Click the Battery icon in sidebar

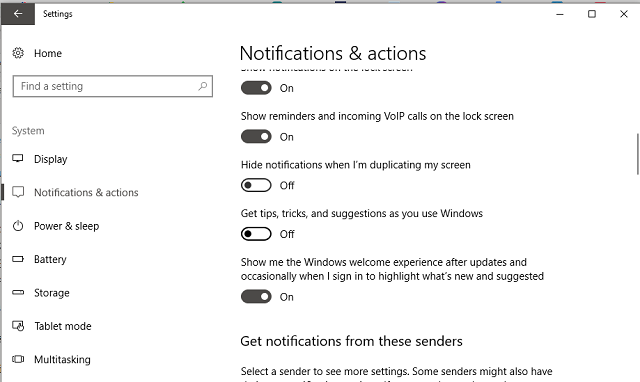(18, 259)
